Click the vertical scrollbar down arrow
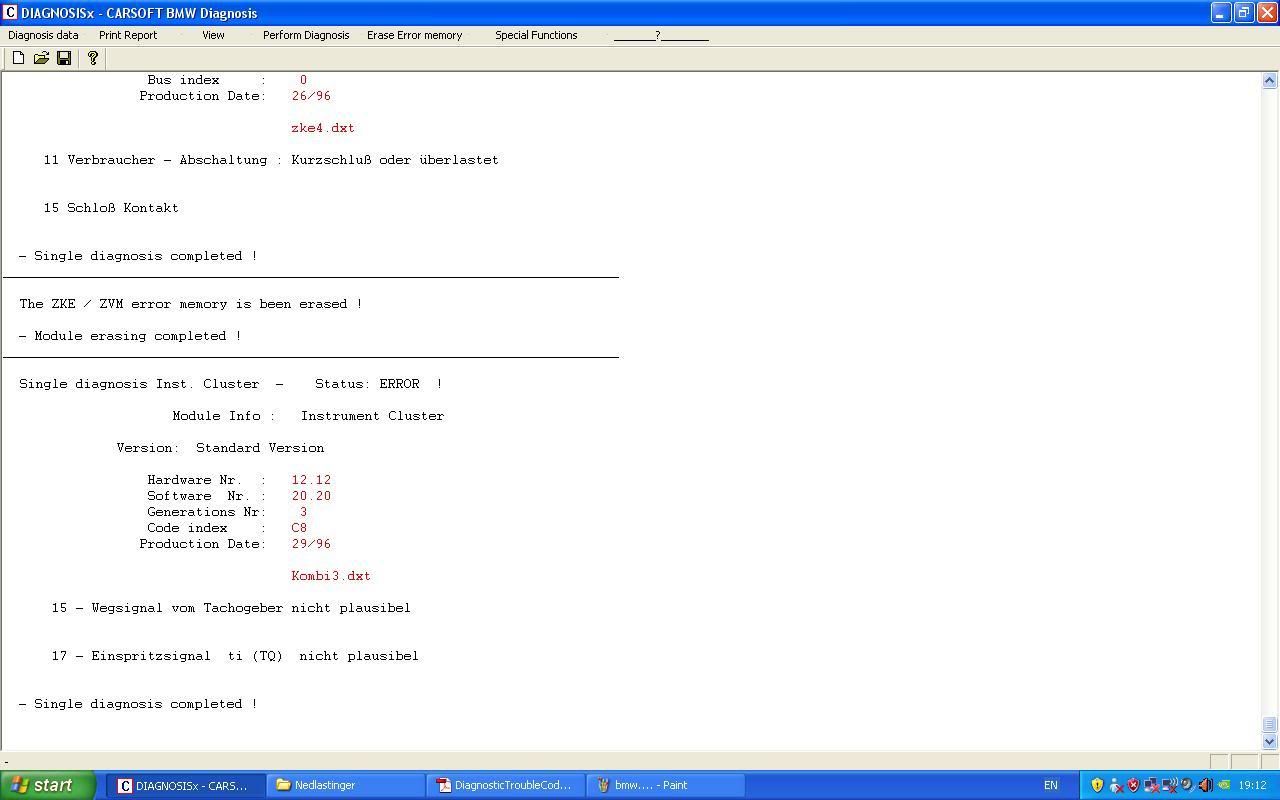 tap(1270, 741)
